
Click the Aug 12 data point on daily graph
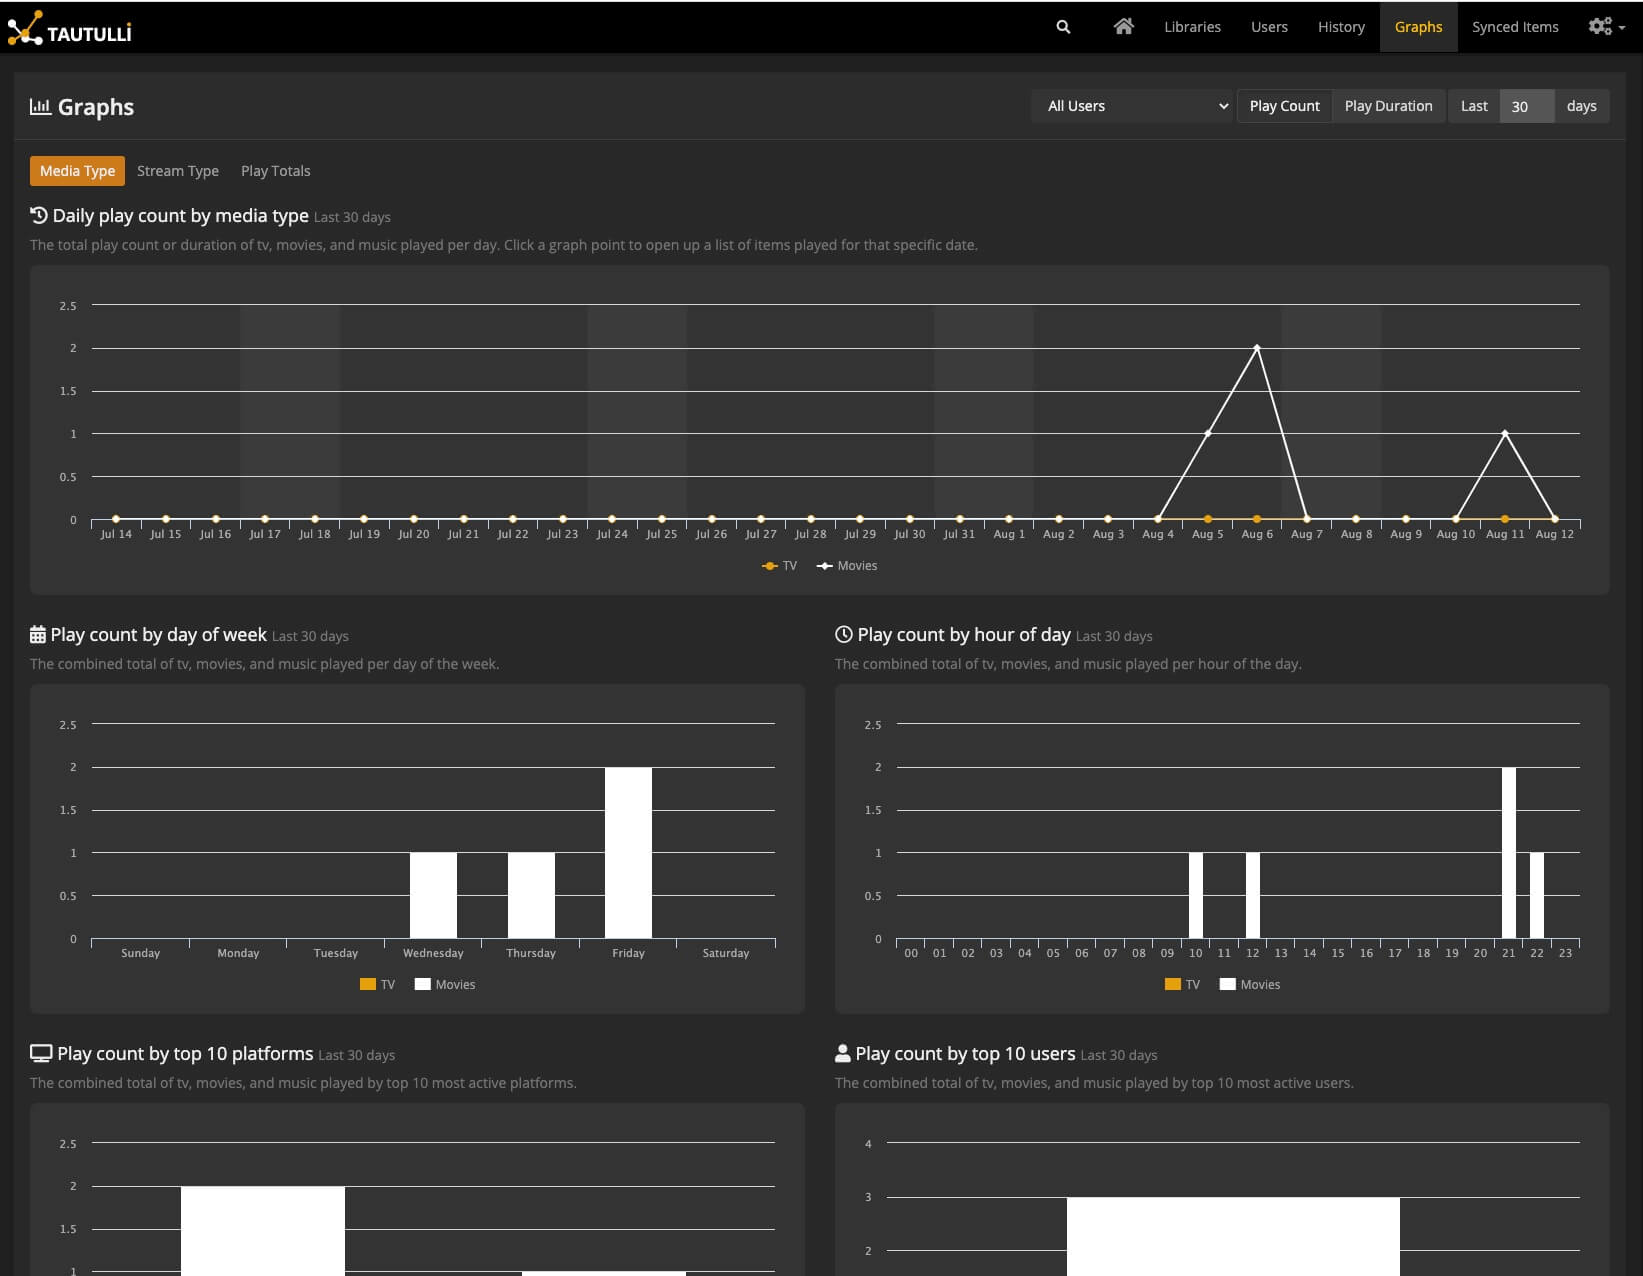pos(1555,519)
